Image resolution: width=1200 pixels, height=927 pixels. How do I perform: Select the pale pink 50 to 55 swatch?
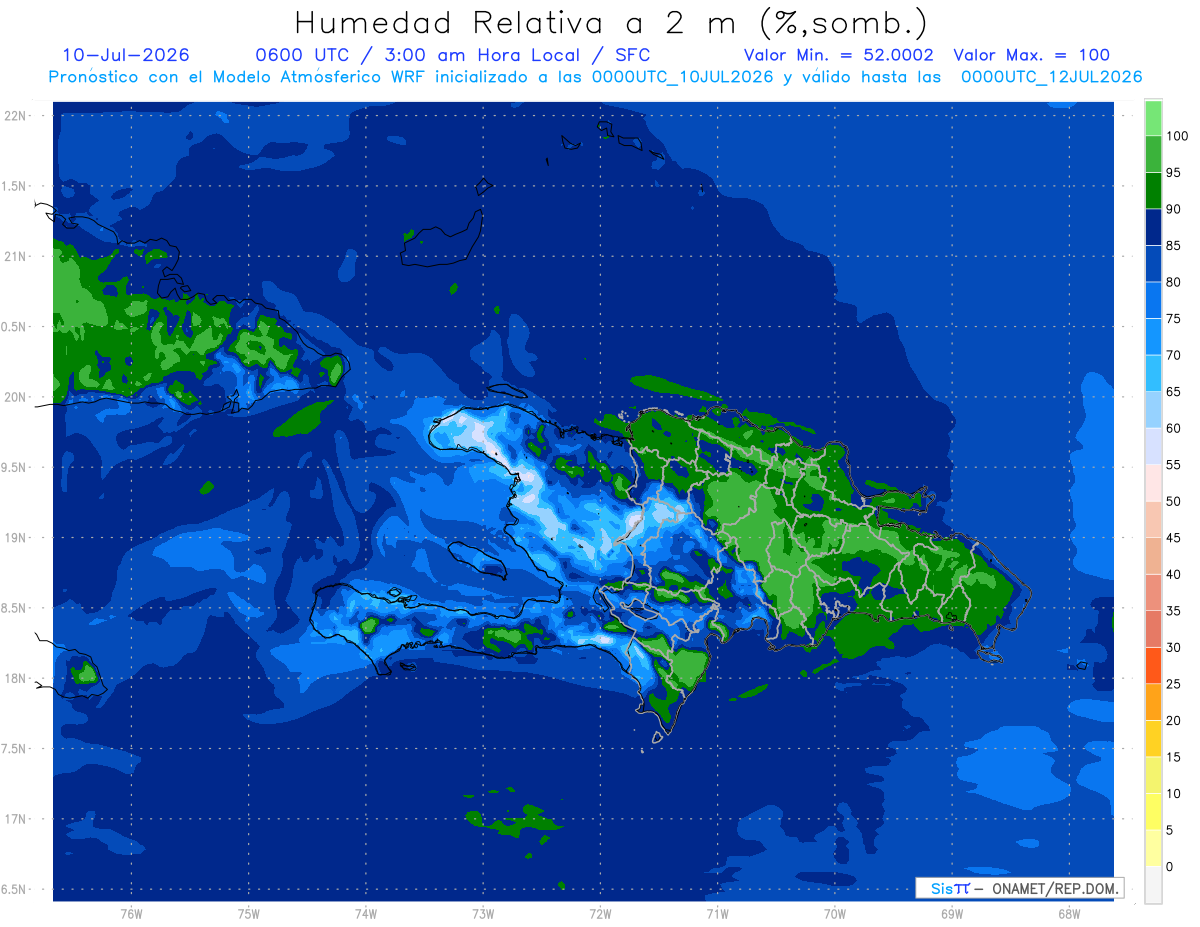tap(1153, 483)
